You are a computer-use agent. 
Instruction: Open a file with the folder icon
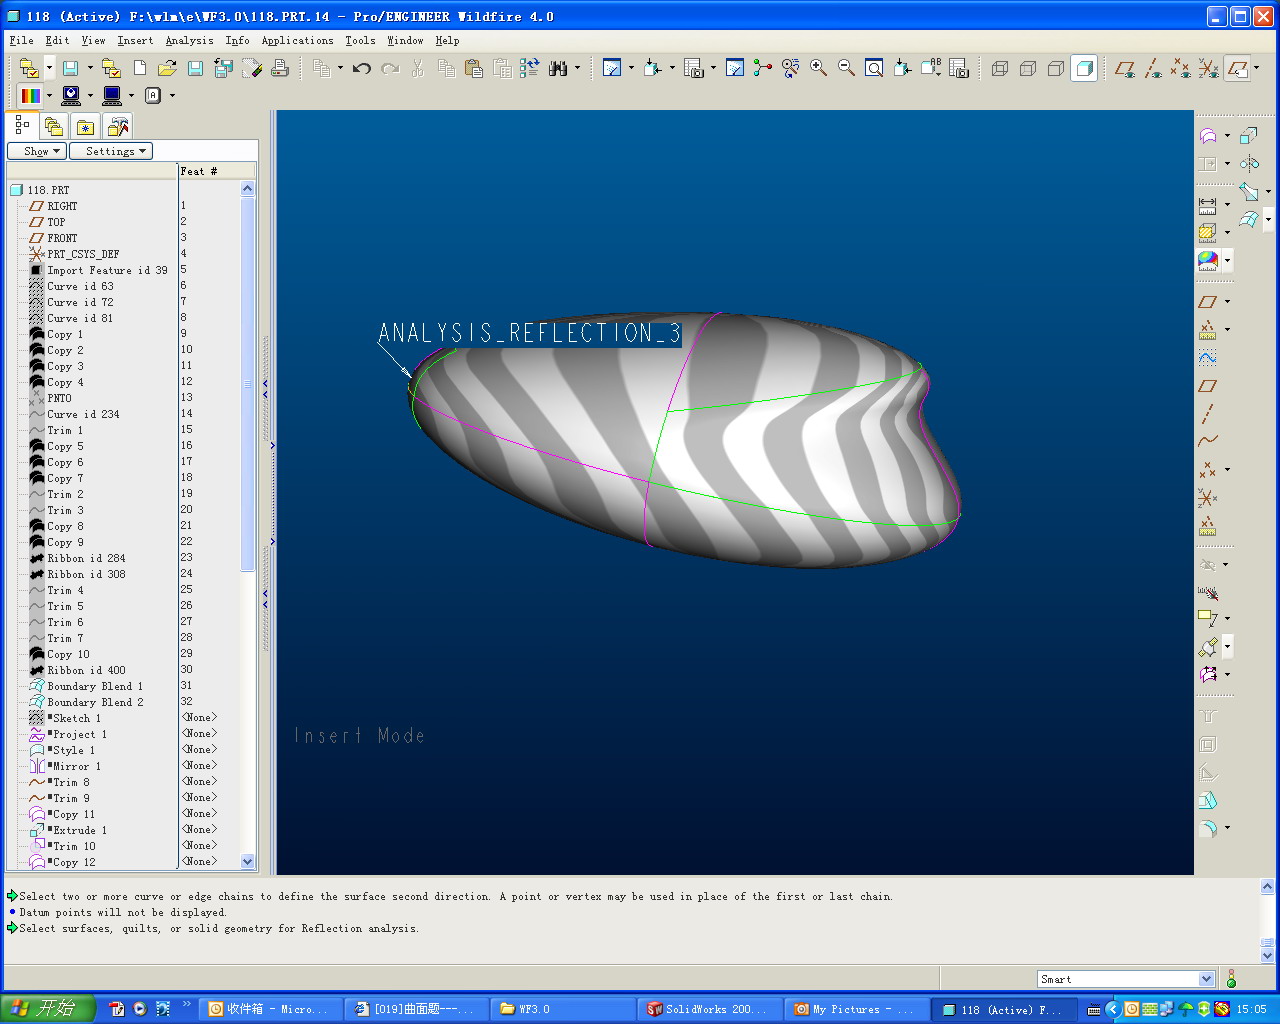pyautogui.click(x=167, y=68)
